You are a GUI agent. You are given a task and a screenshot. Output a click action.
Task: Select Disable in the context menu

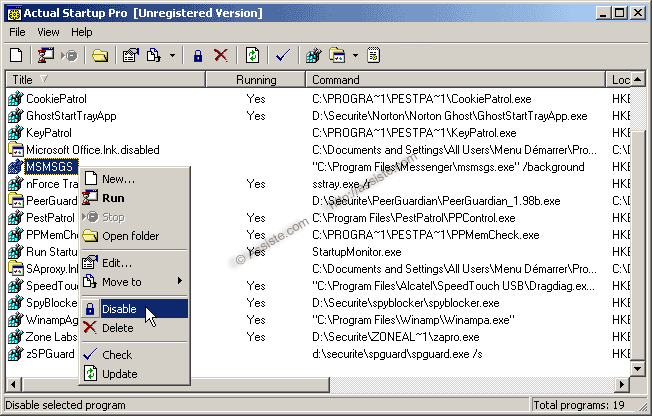click(134, 309)
